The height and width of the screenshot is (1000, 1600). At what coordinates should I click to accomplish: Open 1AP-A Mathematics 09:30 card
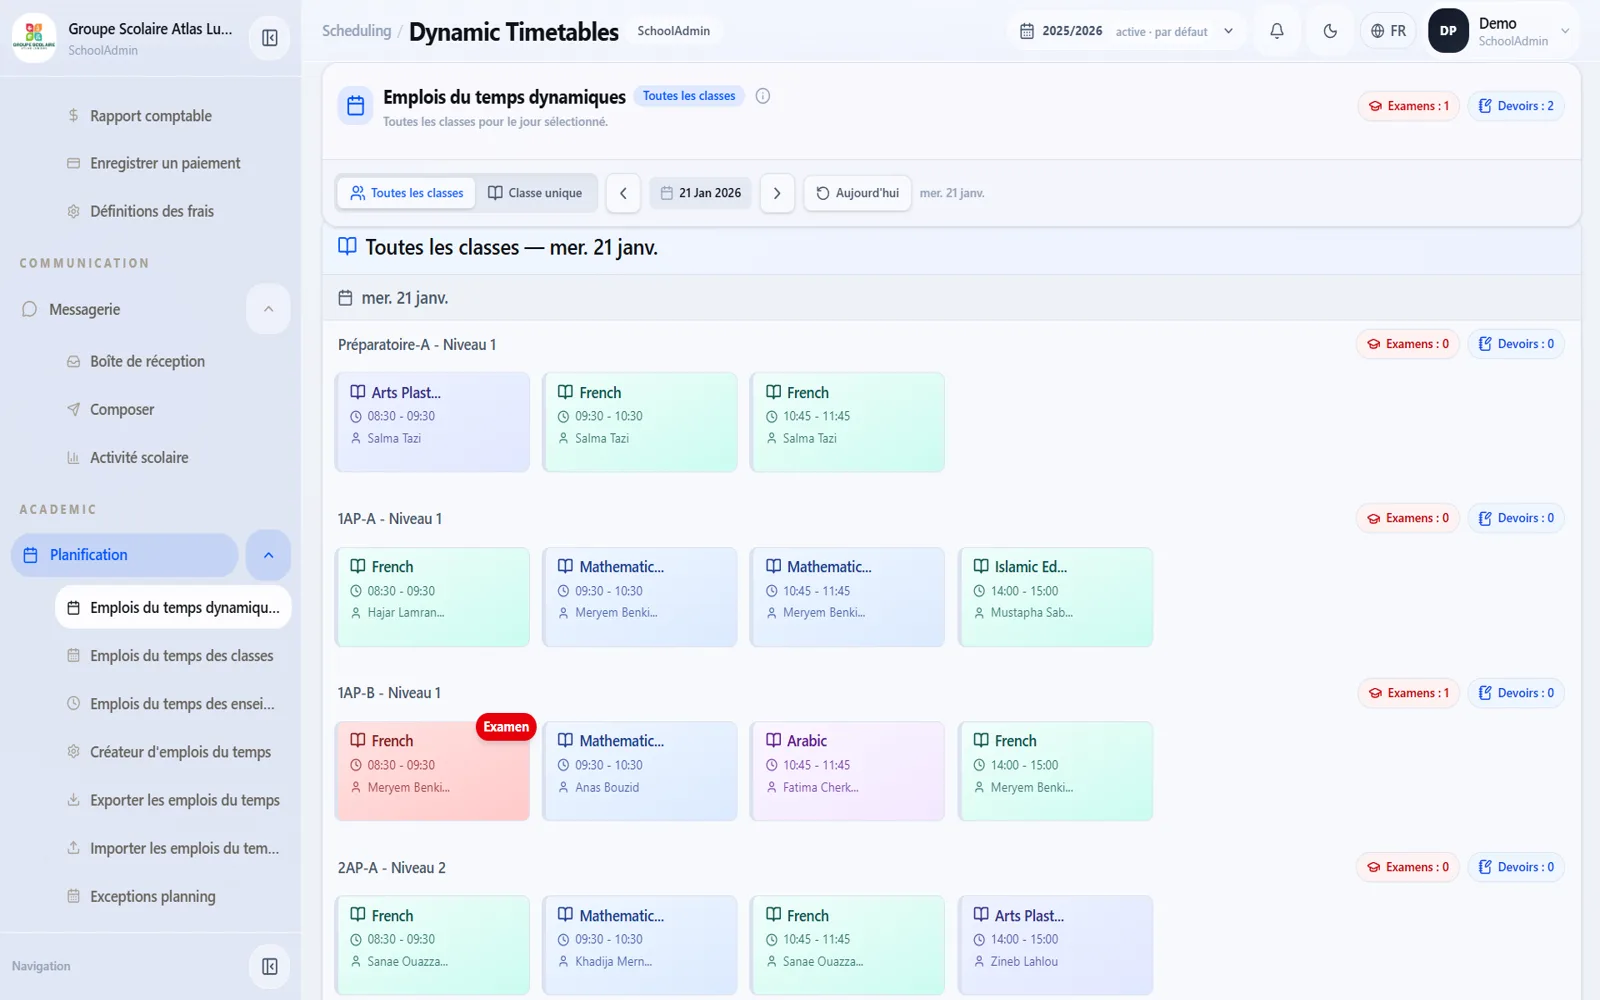coord(640,597)
